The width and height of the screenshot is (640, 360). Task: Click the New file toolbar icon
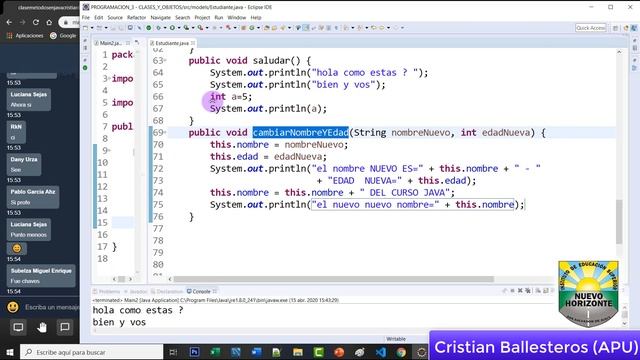pyautogui.click(x=85, y=28)
